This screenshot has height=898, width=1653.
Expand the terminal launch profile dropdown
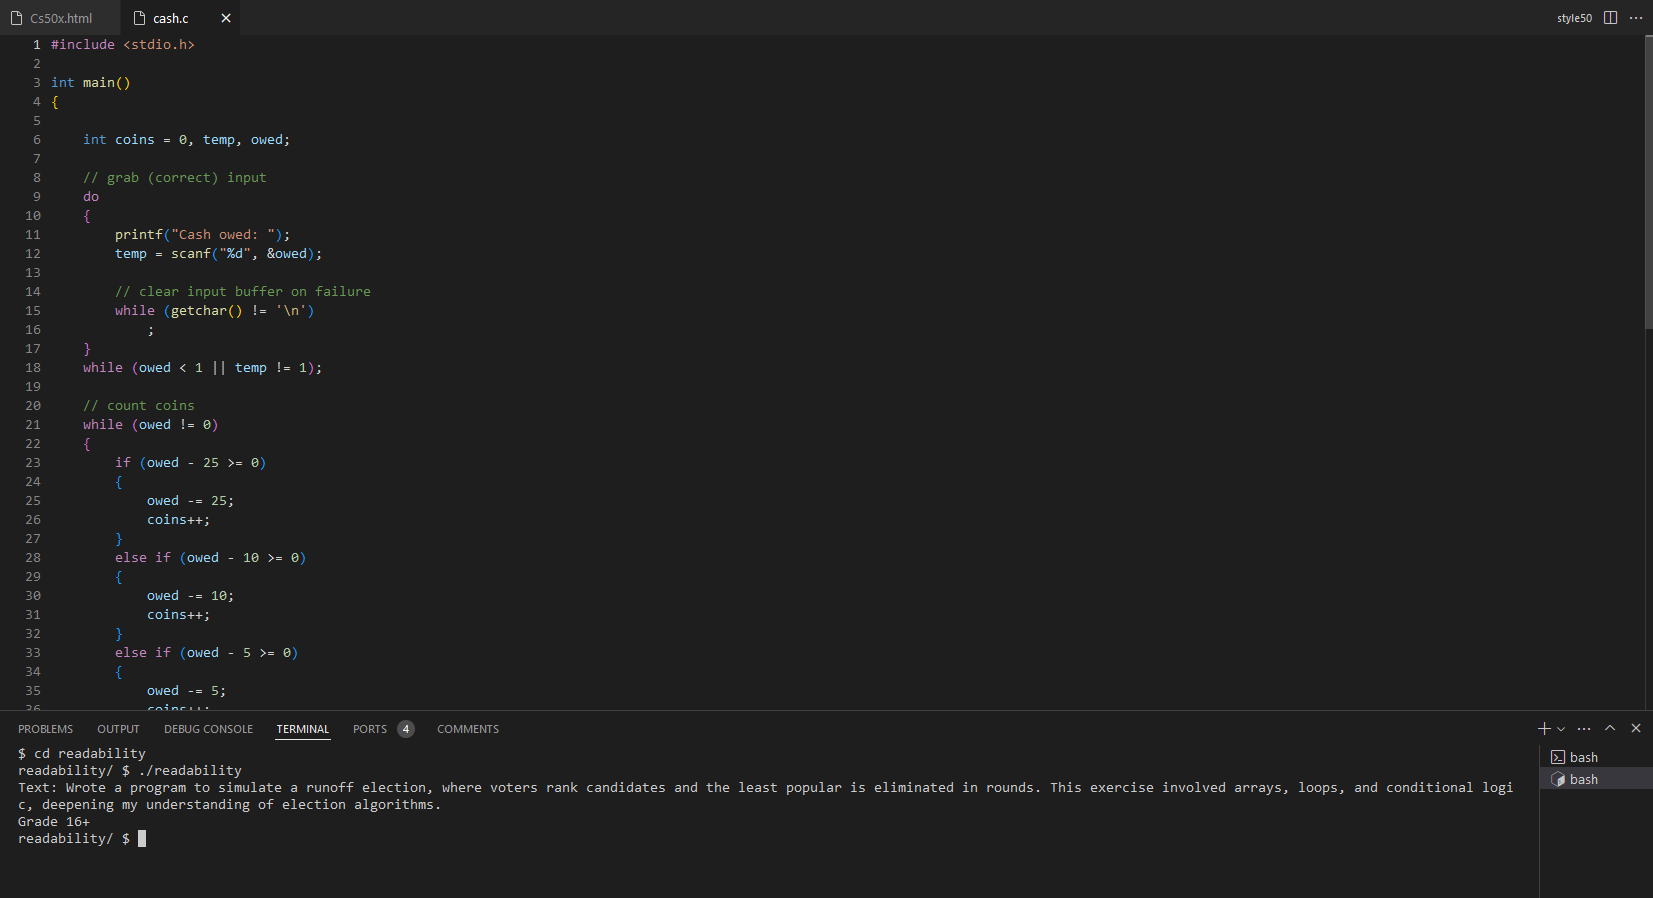pyautogui.click(x=1561, y=729)
